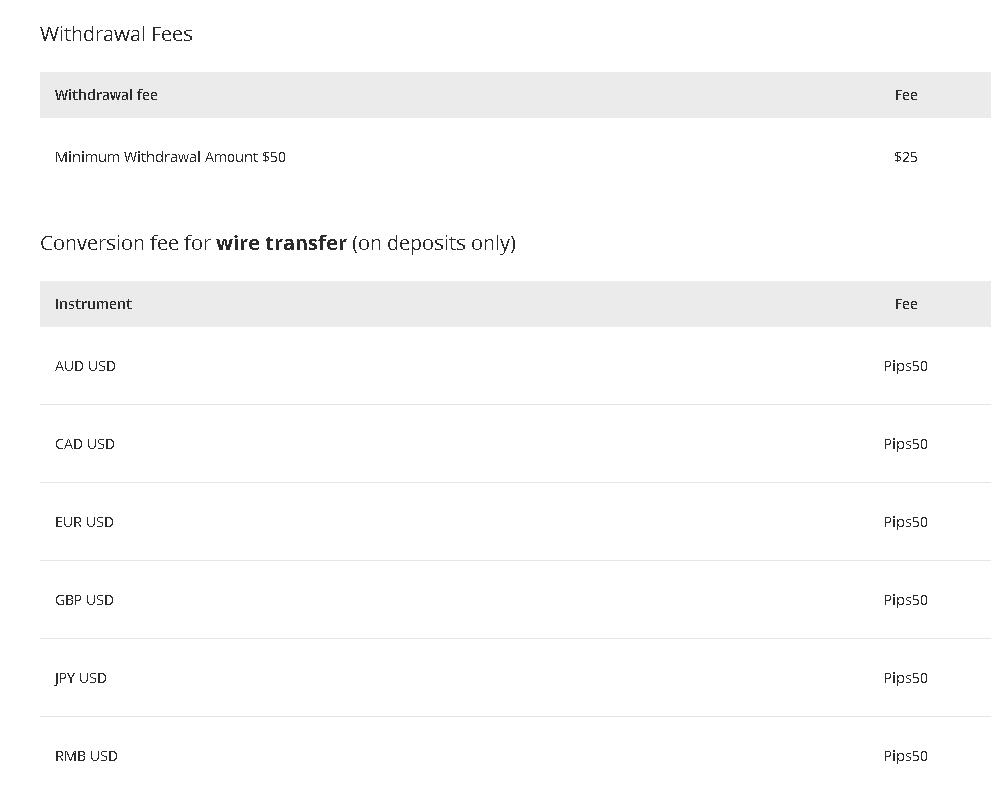Click the Instrument column header
This screenshot has height=792, width=991.
click(94, 304)
